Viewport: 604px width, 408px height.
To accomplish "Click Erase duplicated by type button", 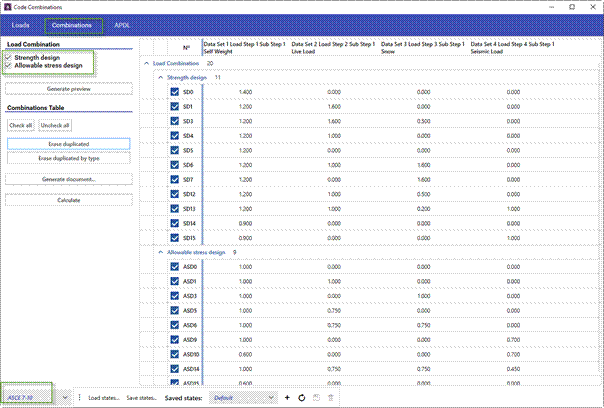I will (69, 158).
